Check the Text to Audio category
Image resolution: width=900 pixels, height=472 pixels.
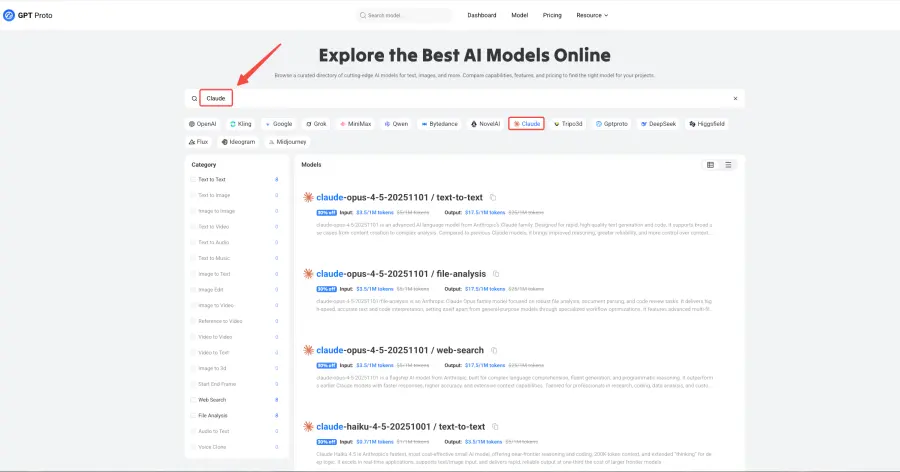tap(193, 242)
